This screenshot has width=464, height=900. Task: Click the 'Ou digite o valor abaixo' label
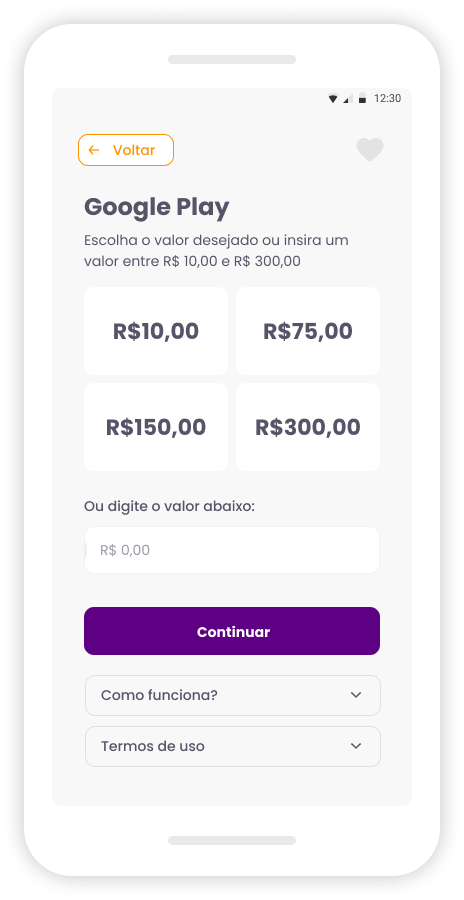[x=169, y=507]
